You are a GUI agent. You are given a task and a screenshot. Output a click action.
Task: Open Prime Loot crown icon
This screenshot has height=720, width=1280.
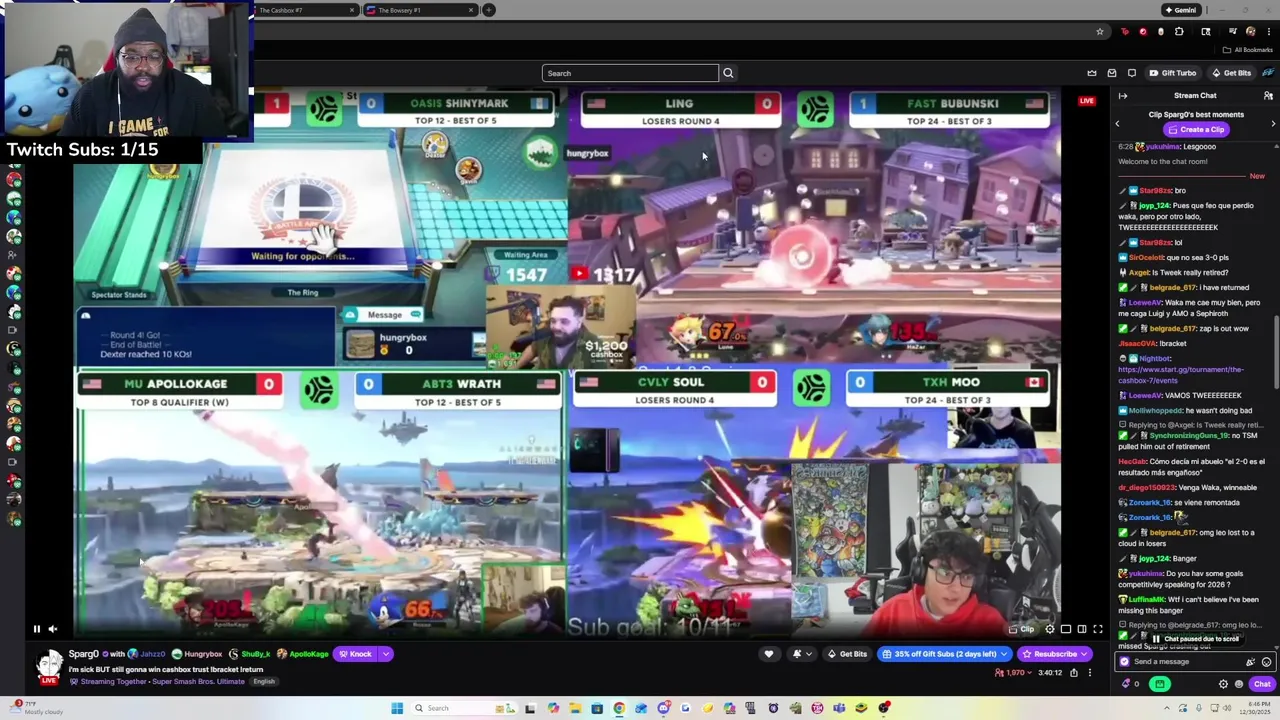pos(1092,73)
